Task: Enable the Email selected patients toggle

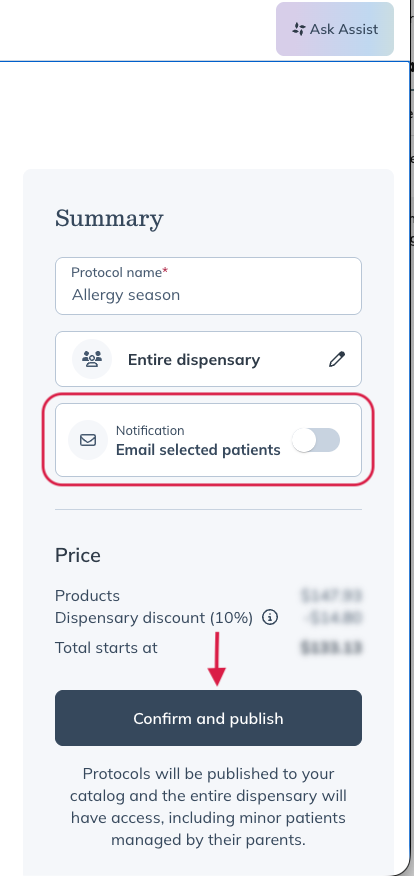Action: tap(316, 440)
